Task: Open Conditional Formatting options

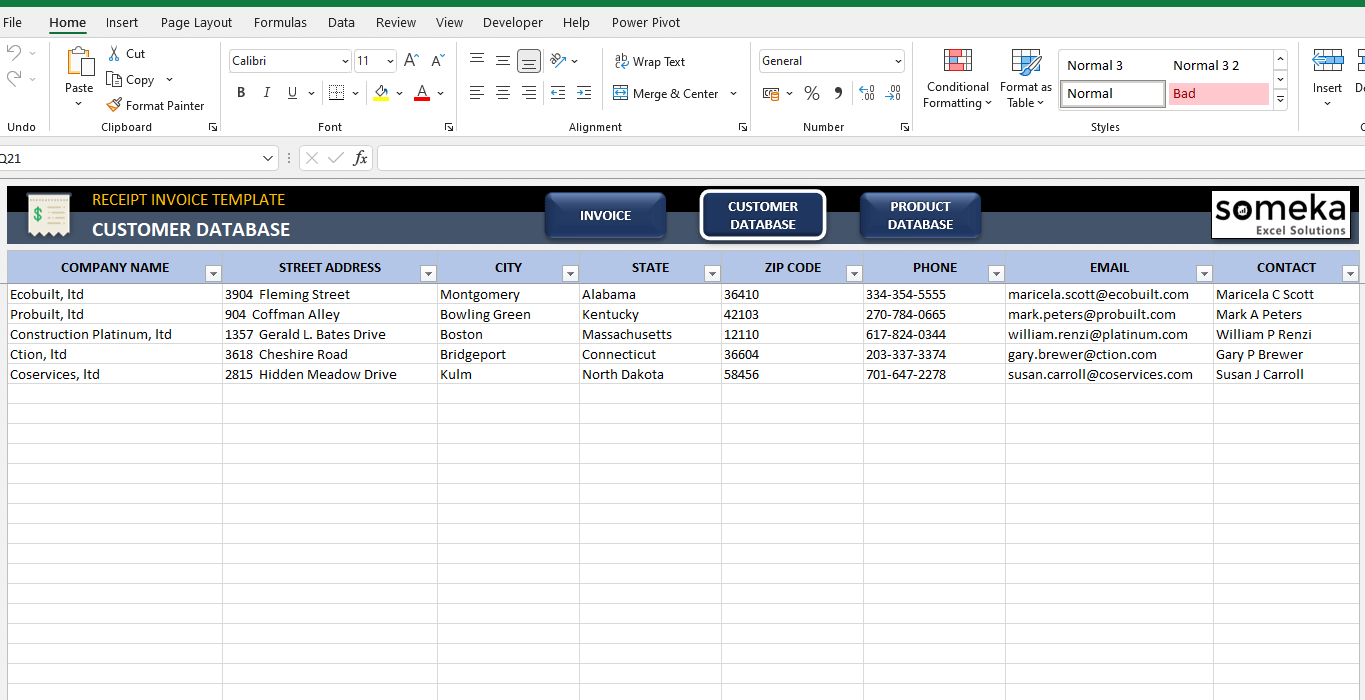Action: pos(957,79)
